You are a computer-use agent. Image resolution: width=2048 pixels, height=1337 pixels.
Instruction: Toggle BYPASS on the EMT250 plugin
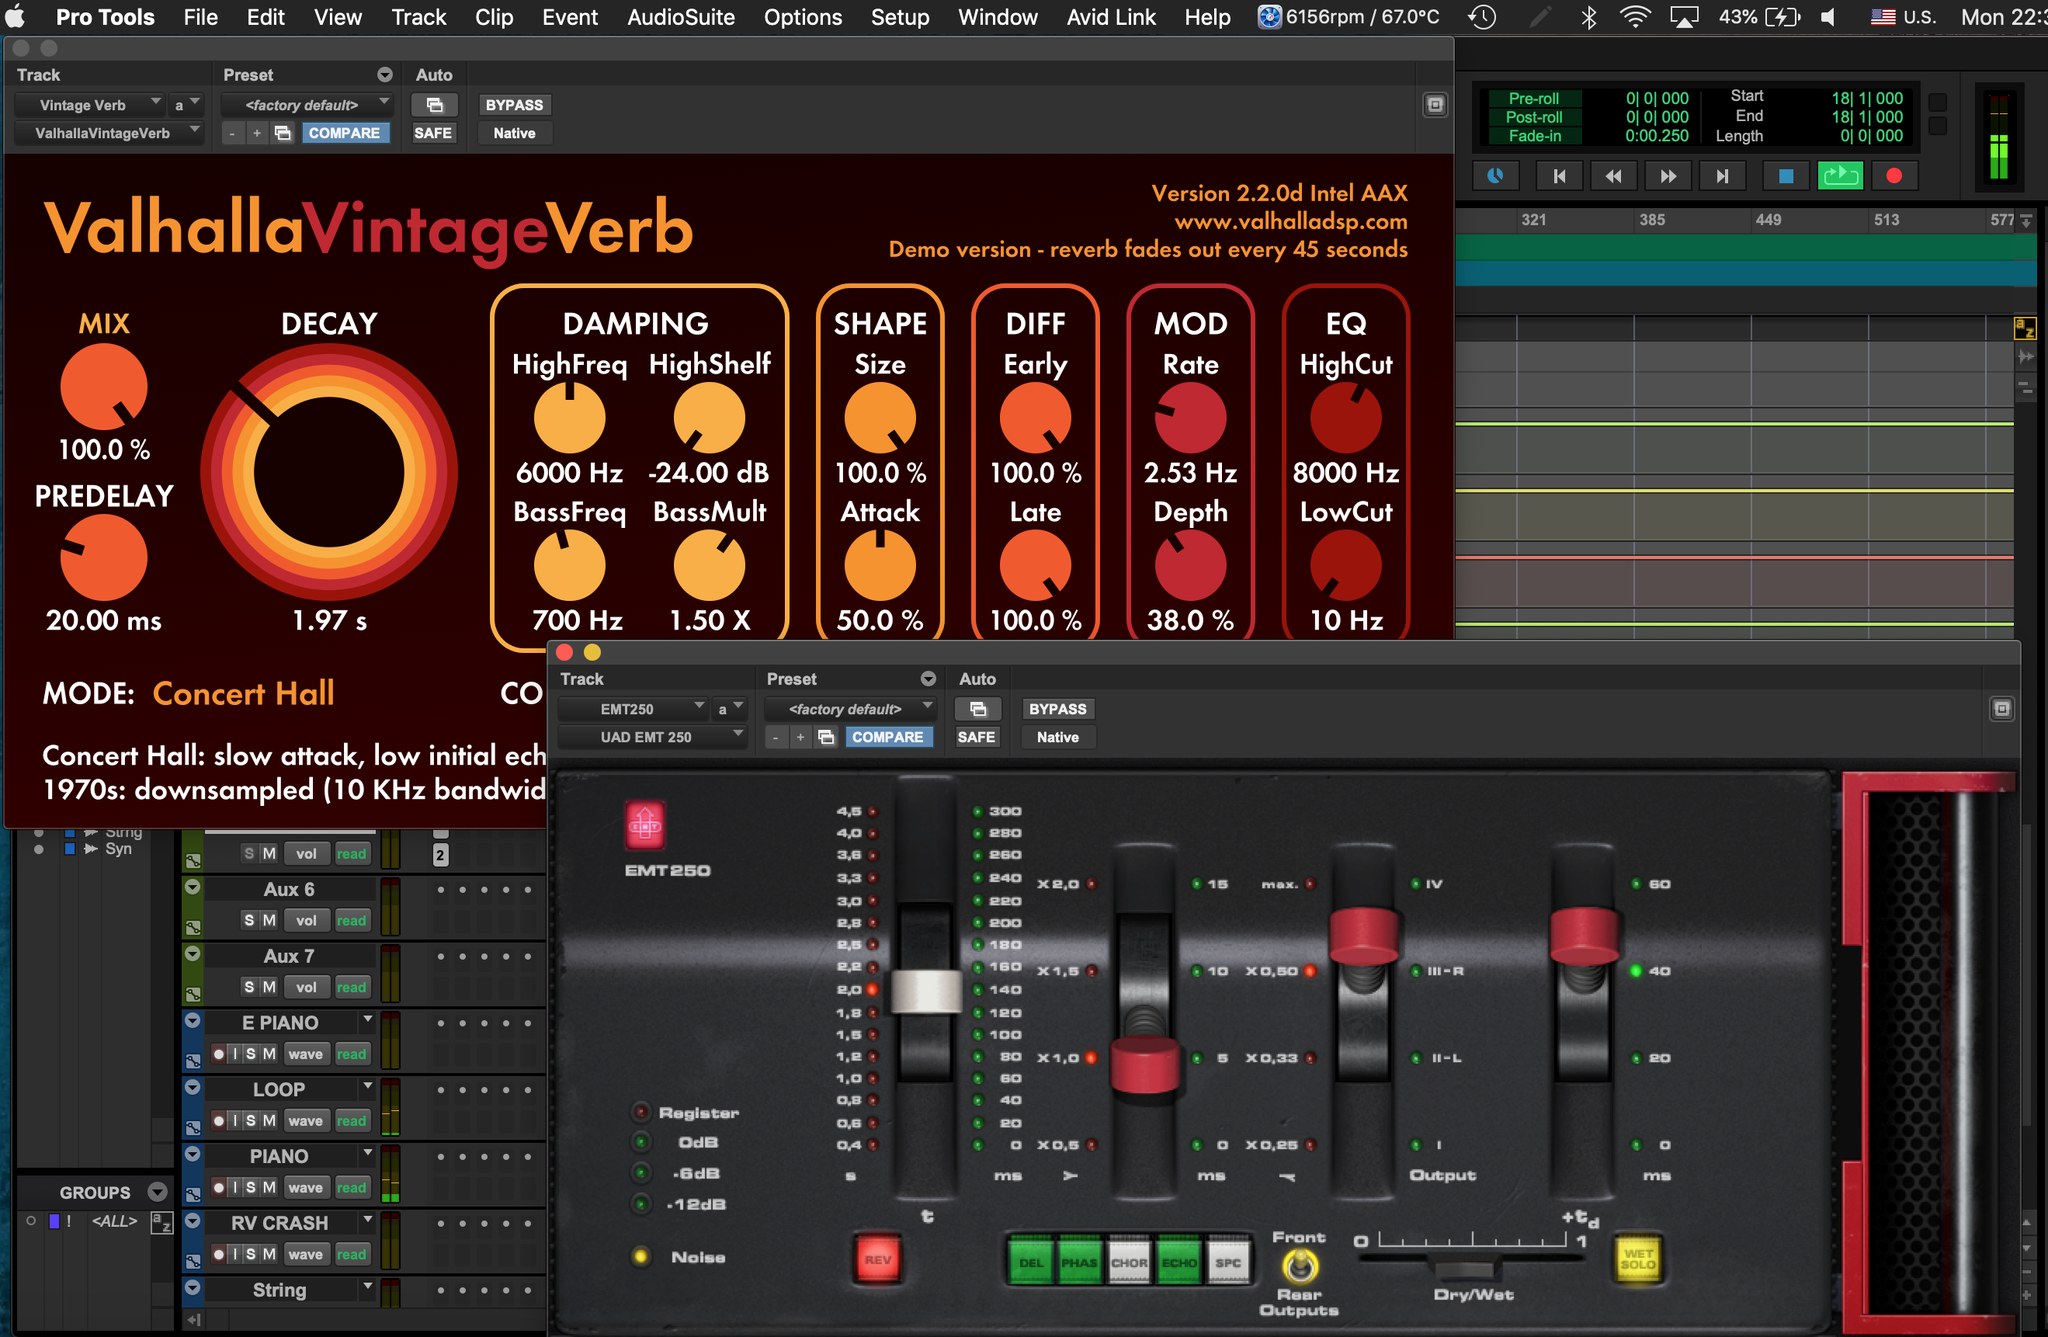point(1057,709)
